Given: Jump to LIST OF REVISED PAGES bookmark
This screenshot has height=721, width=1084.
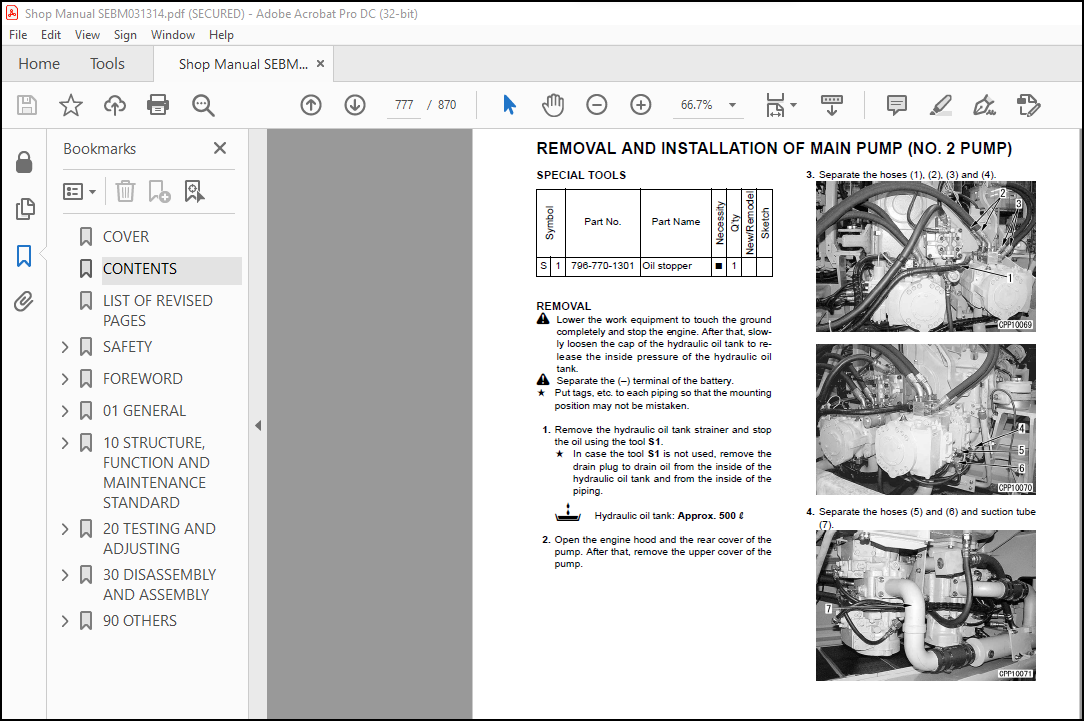Looking at the screenshot, I should point(158,310).
